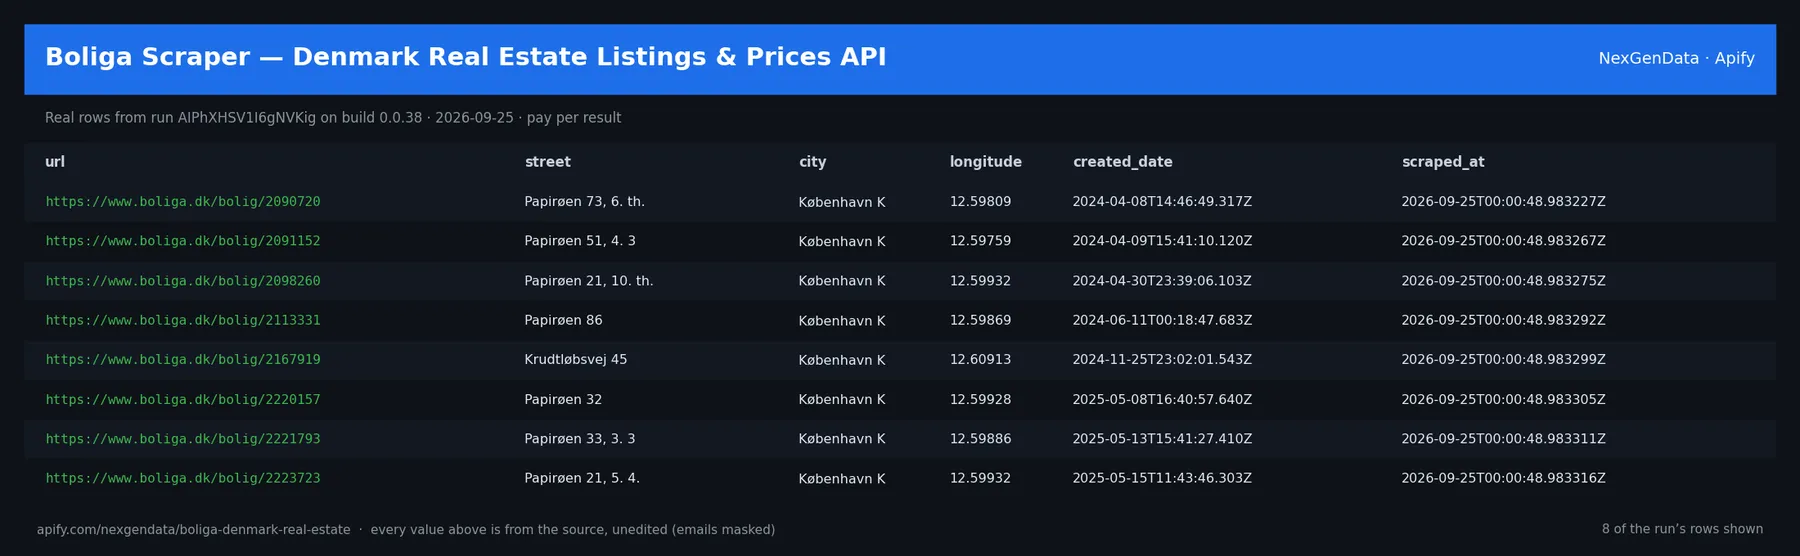Open listing link boliga.dk/bolig/2167919
The image size is (1800, 556).
[x=183, y=360]
